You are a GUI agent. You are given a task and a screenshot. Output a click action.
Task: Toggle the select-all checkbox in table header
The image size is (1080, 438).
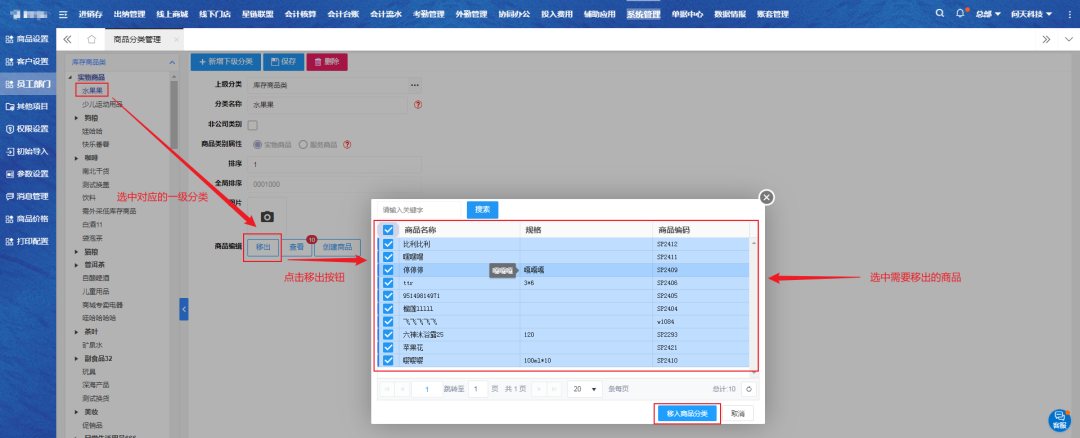click(388, 230)
